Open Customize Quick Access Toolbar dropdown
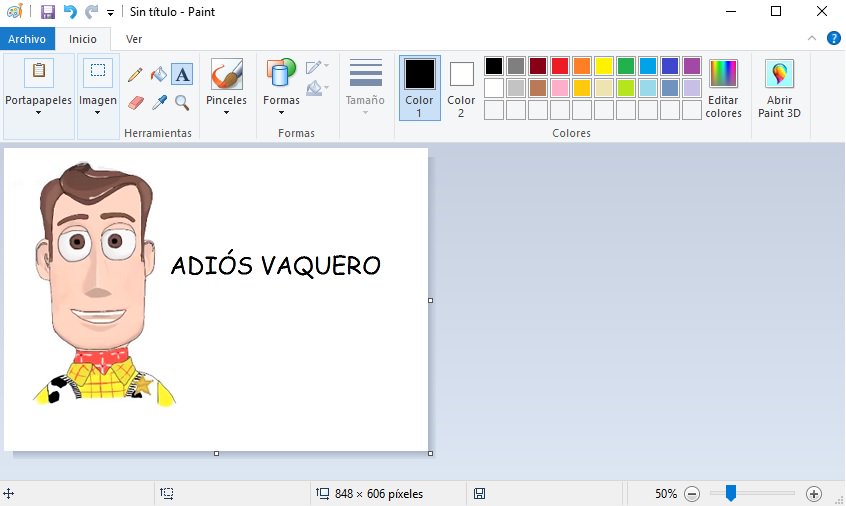Image resolution: width=846 pixels, height=506 pixels. pos(111,12)
